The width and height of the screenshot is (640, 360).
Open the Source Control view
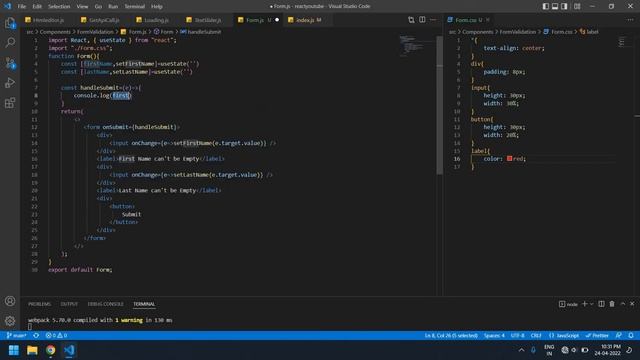(x=10, y=62)
